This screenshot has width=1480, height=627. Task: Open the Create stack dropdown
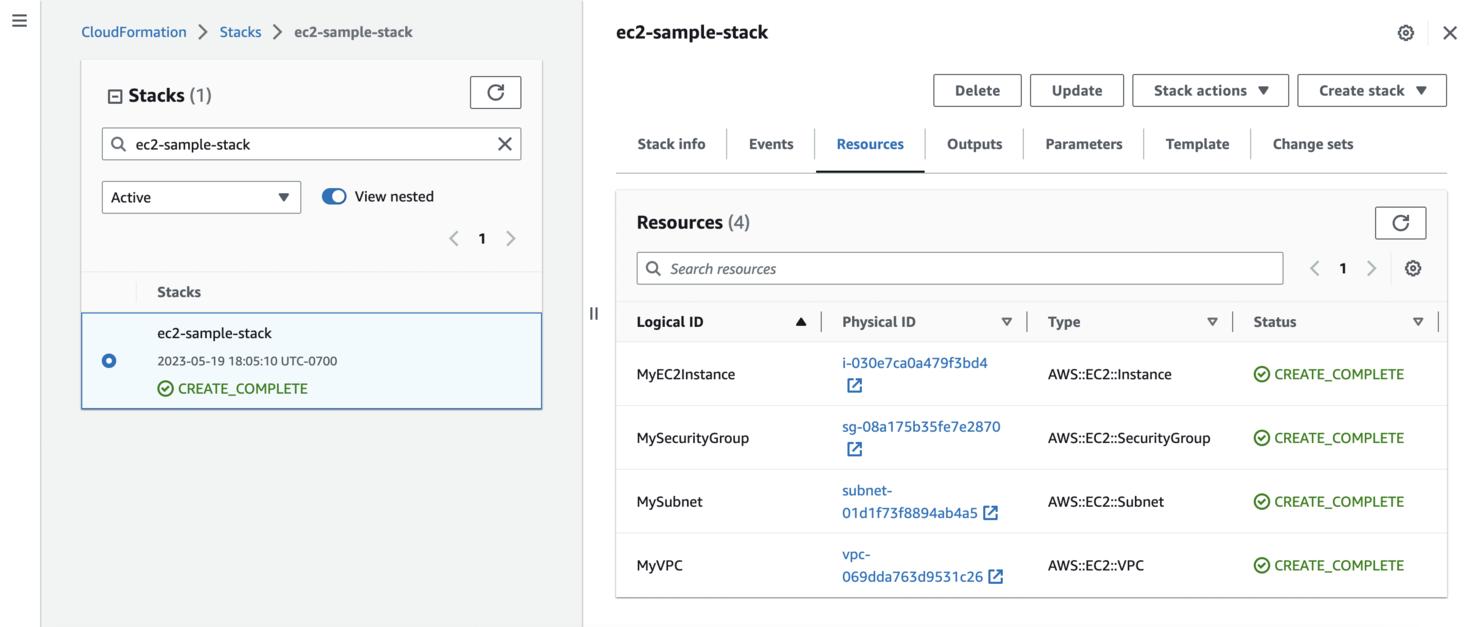pyautogui.click(x=1371, y=90)
